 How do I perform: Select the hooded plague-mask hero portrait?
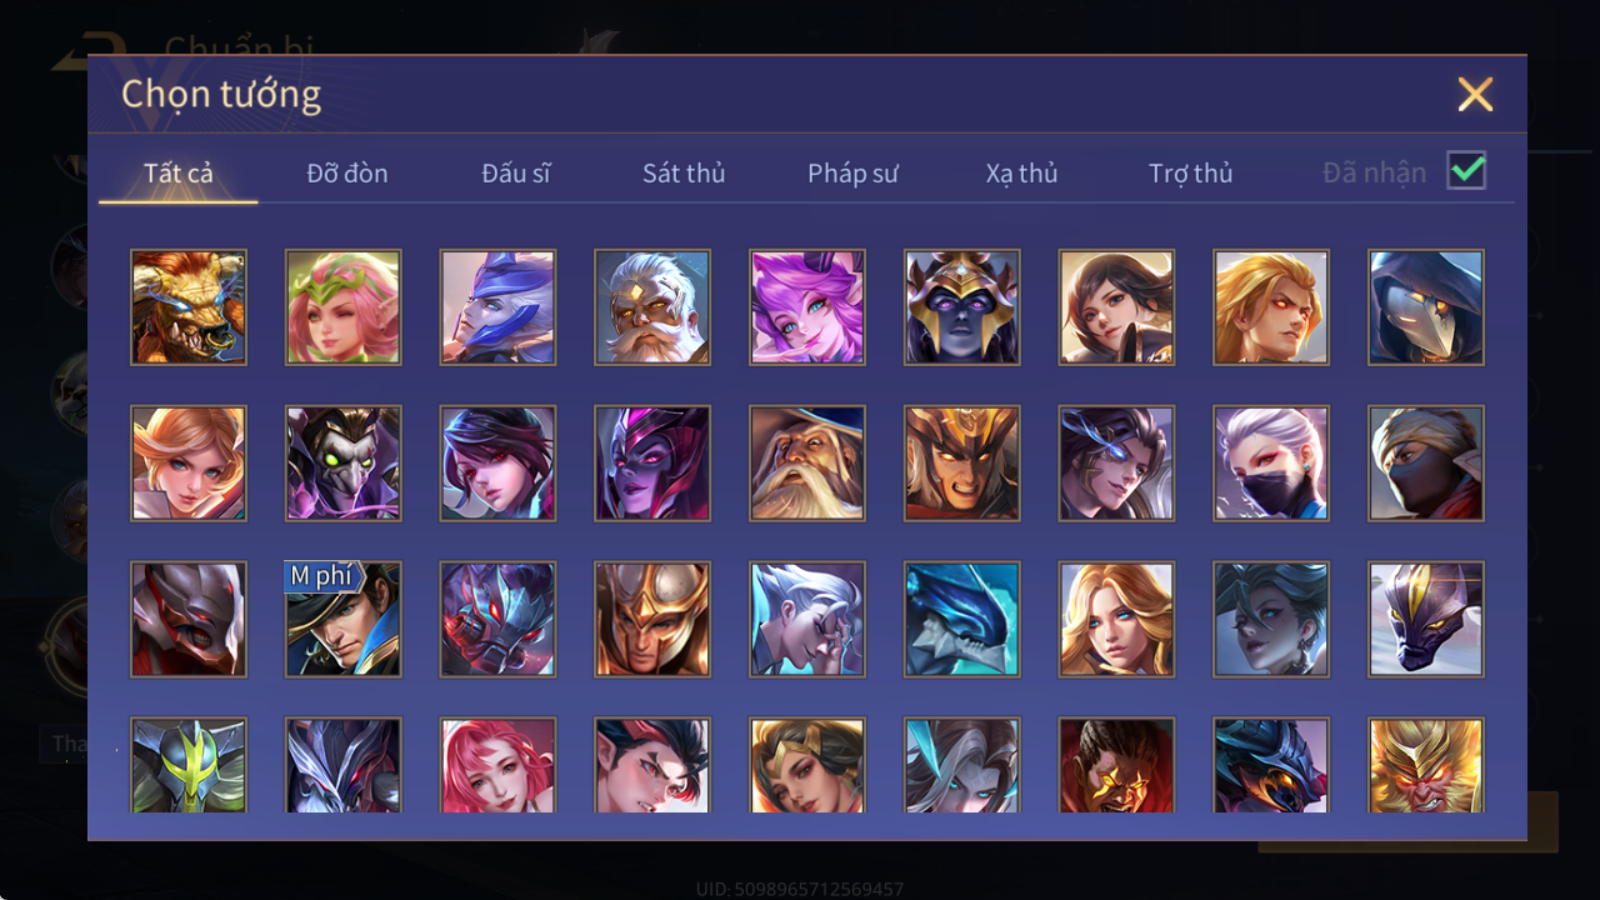(x=1426, y=307)
